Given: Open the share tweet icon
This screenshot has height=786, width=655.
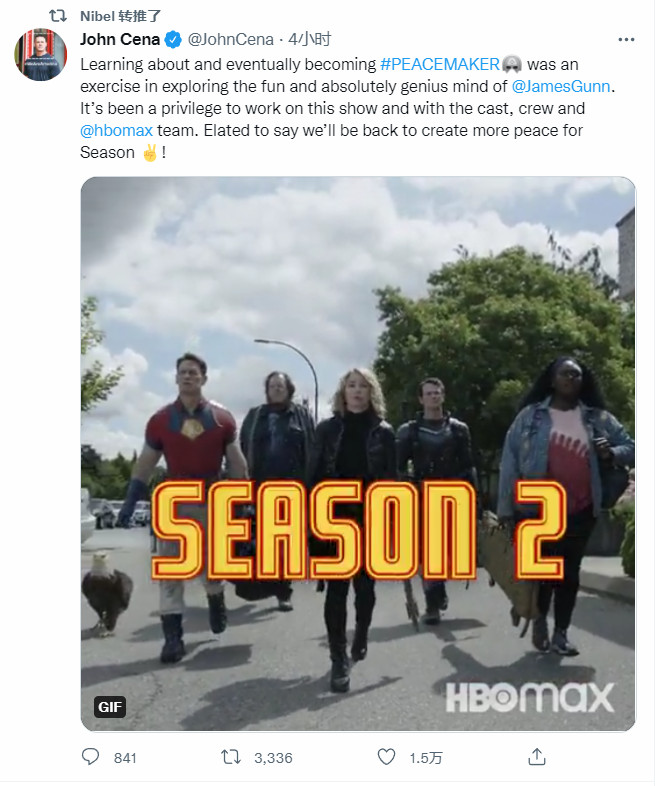Looking at the screenshot, I should click(x=537, y=757).
